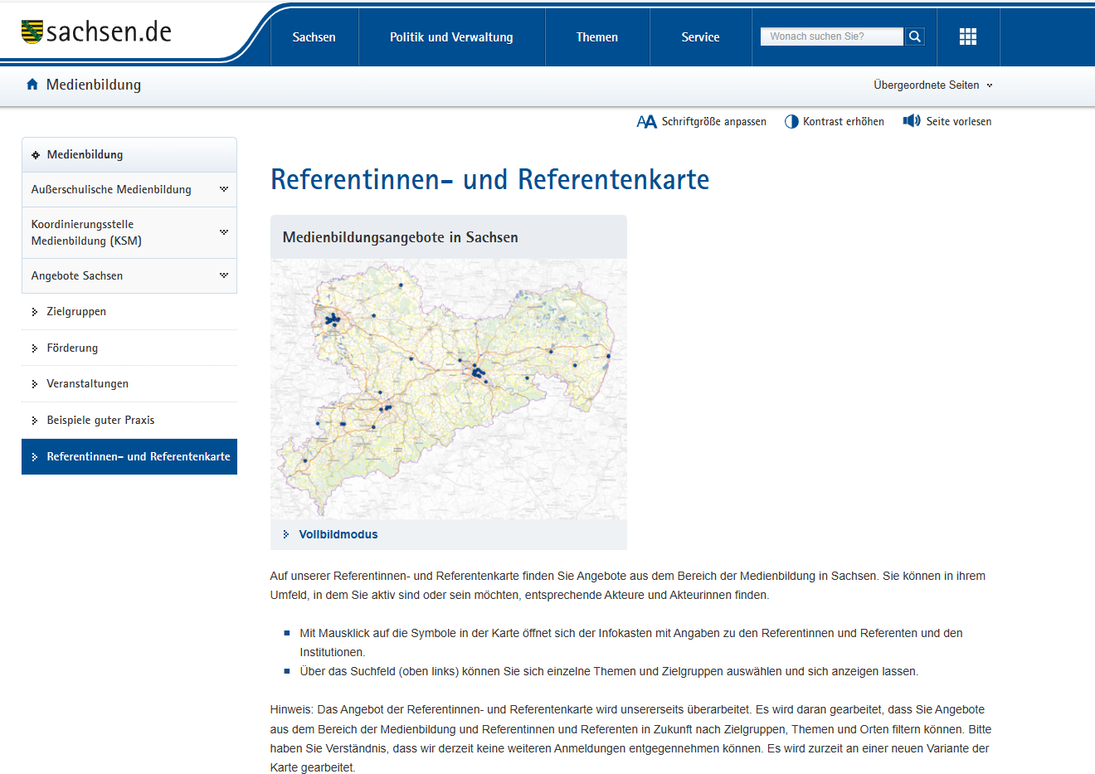
Task: Click the contrast circle icon
Action: [791, 120]
